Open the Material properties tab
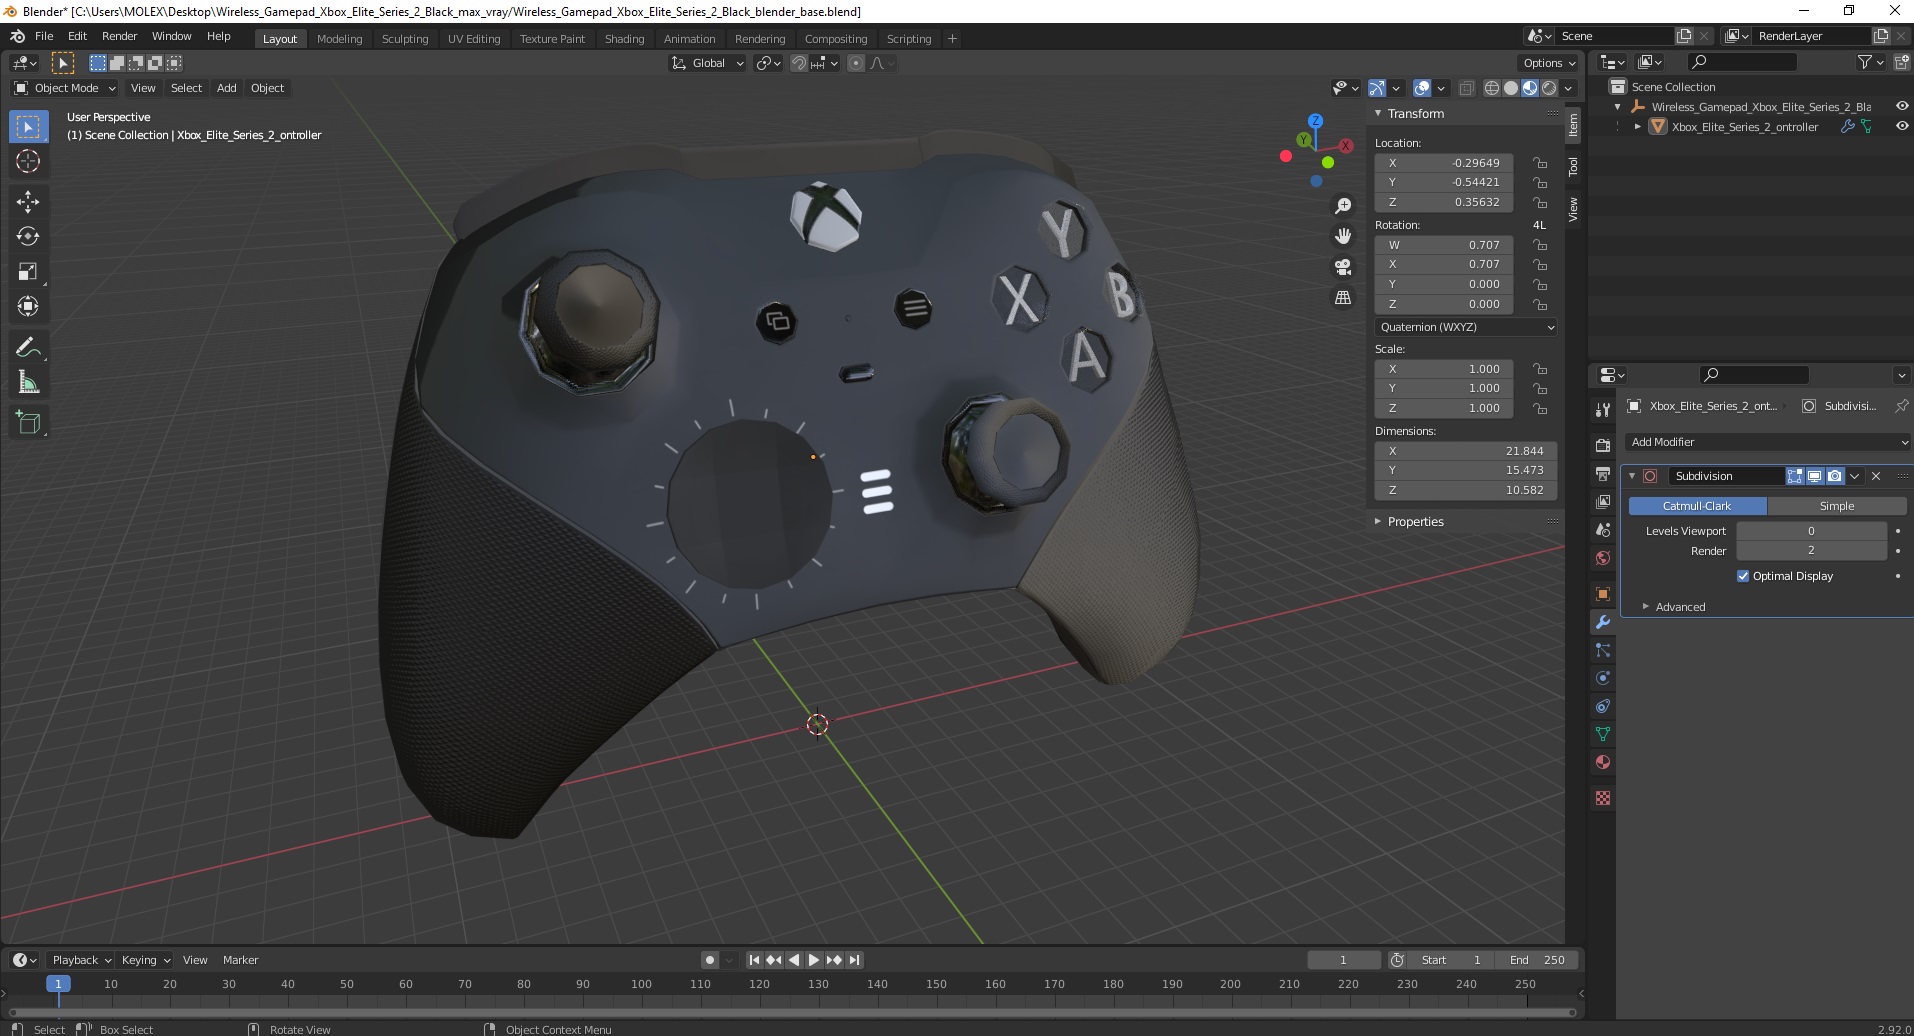1914x1036 pixels. point(1603,762)
